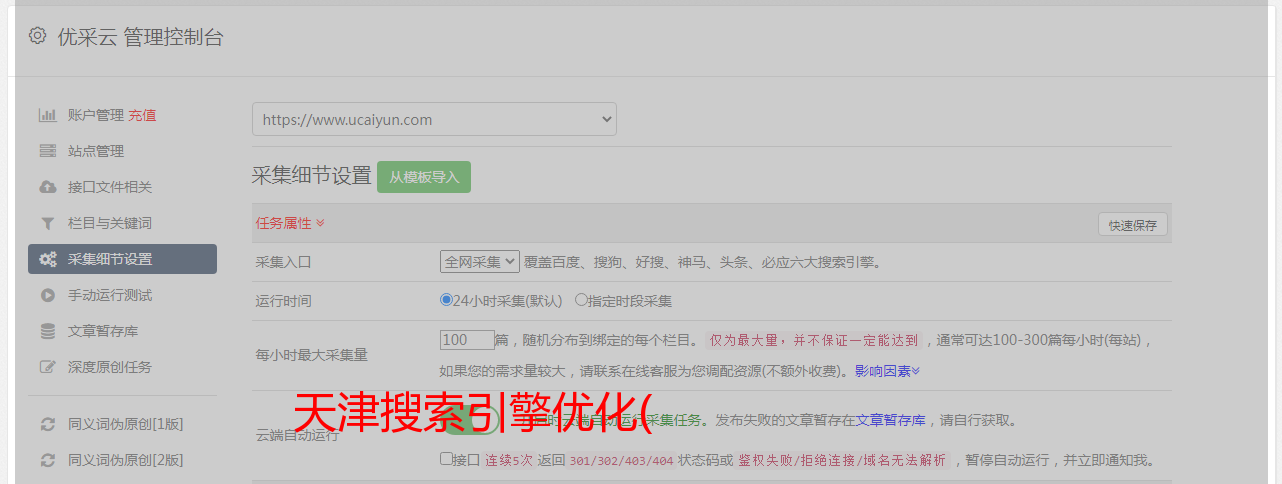
Task: Click the 采集入口 row label
Action: (x=284, y=262)
